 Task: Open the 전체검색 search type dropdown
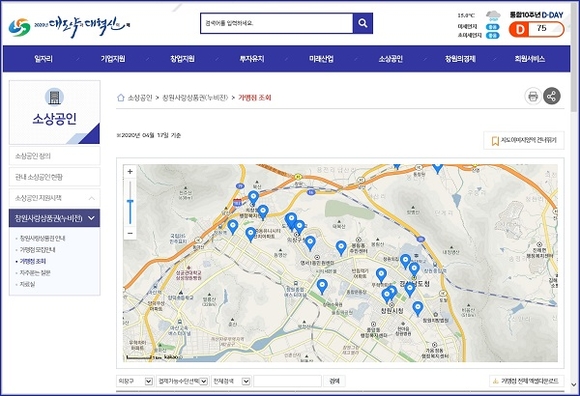[231, 381]
